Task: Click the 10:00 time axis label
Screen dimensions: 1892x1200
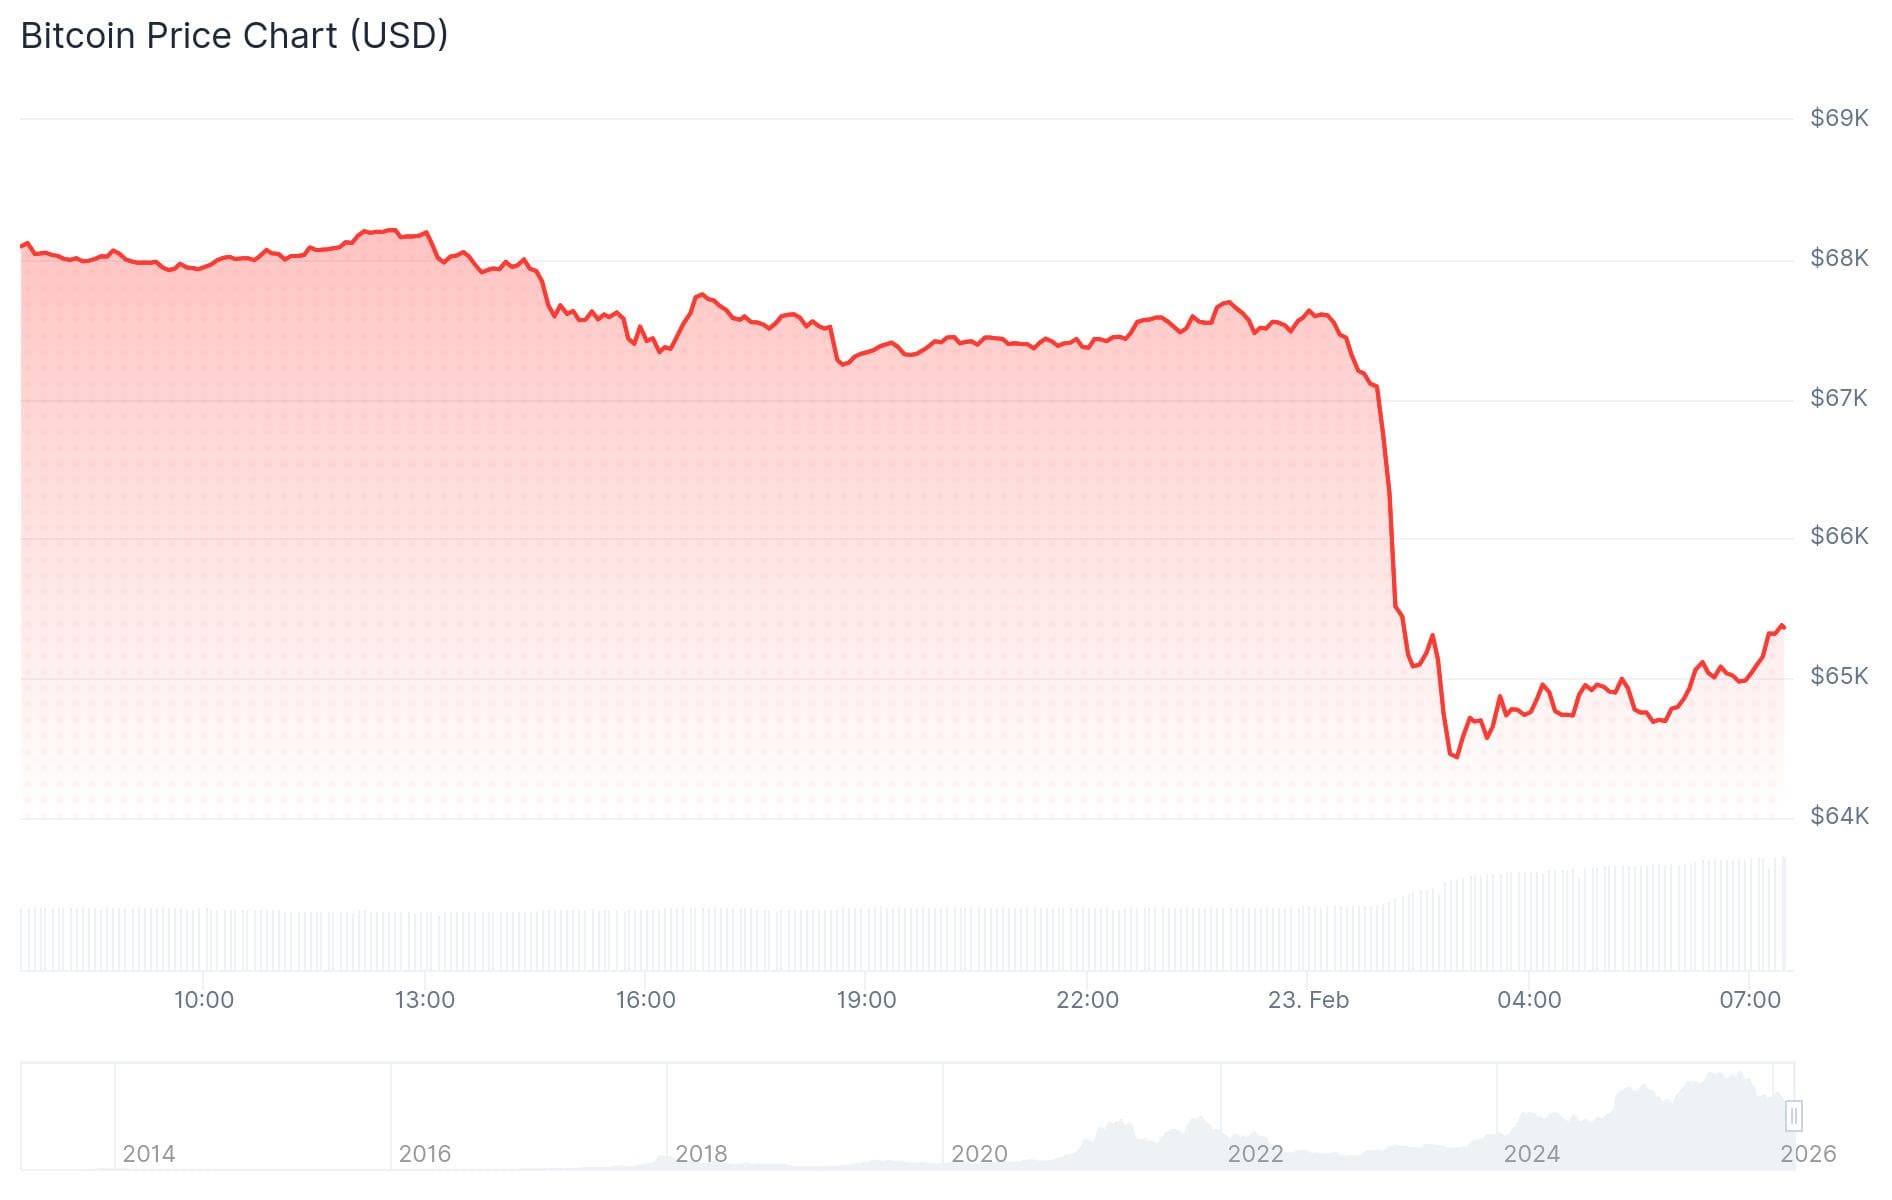Action: coord(204,1000)
